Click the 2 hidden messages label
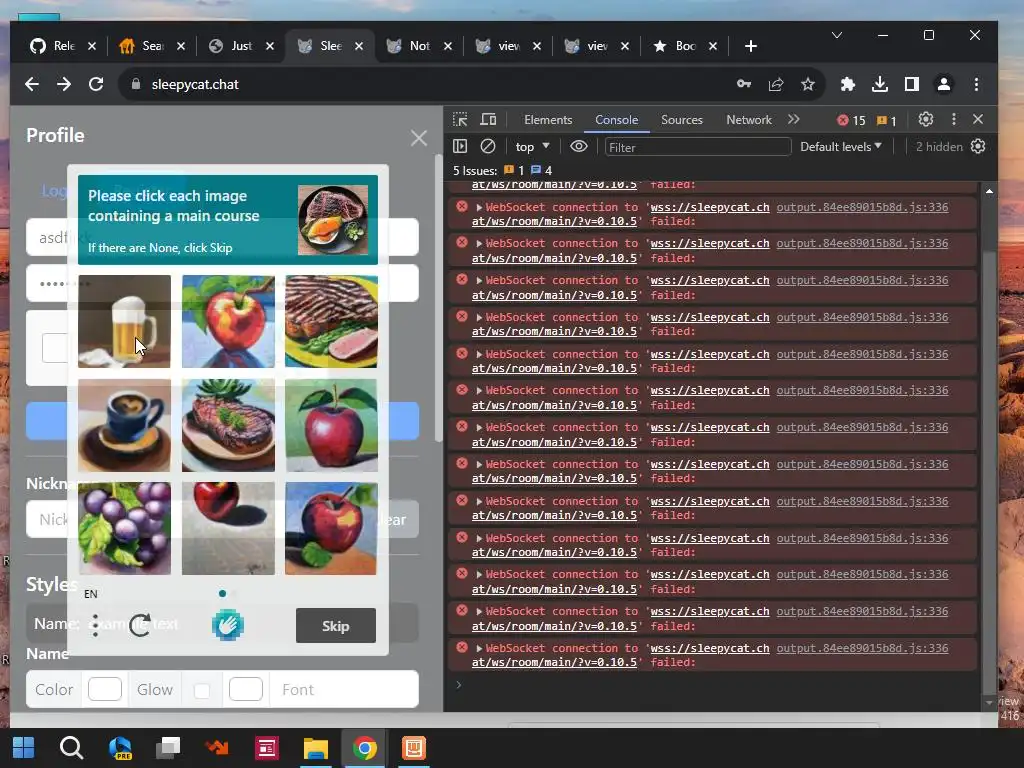The width and height of the screenshot is (1024, 768). (938, 147)
